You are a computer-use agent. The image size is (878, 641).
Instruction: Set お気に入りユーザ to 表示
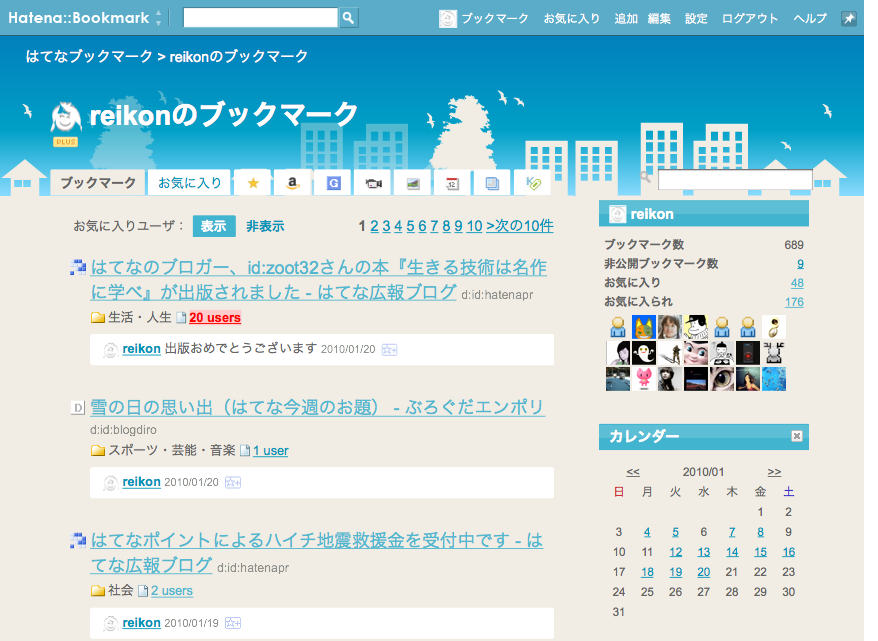pyautogui.click(x=213, y=226)
